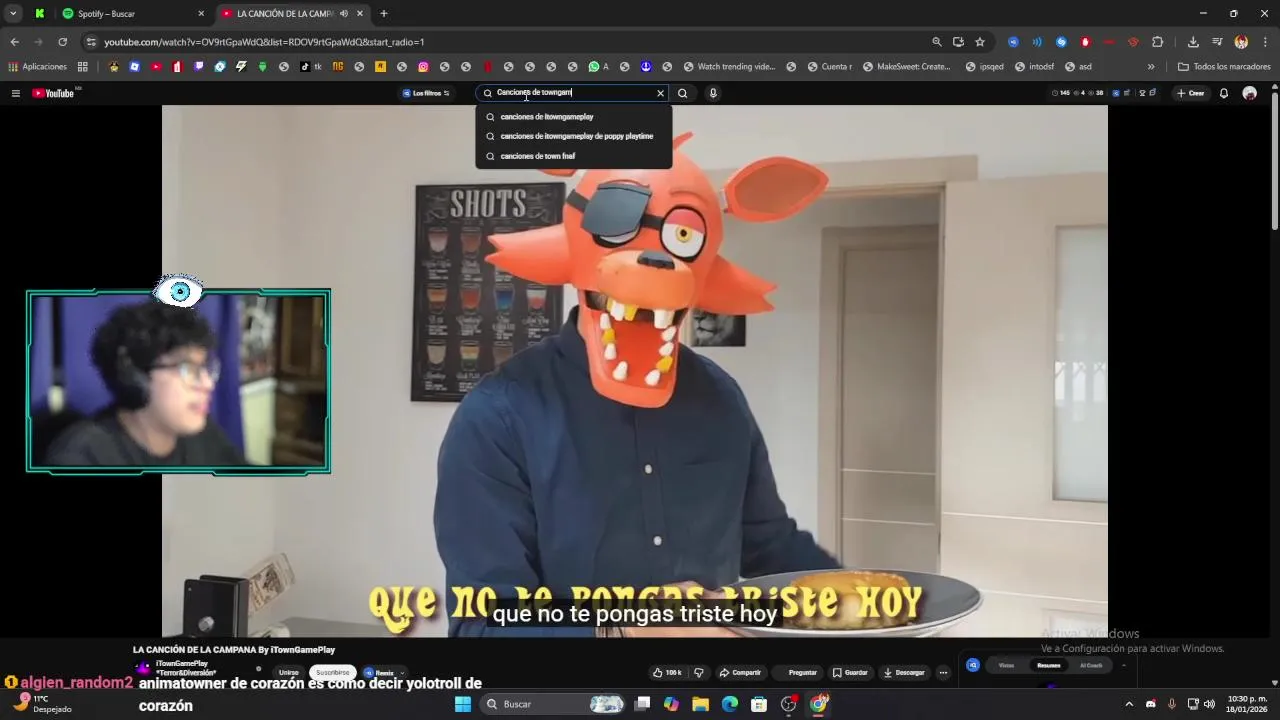The width and height of the screenshot is (1280, 720).
Task: Bookmark this page with the star icon
Action: tap(980, 42)
